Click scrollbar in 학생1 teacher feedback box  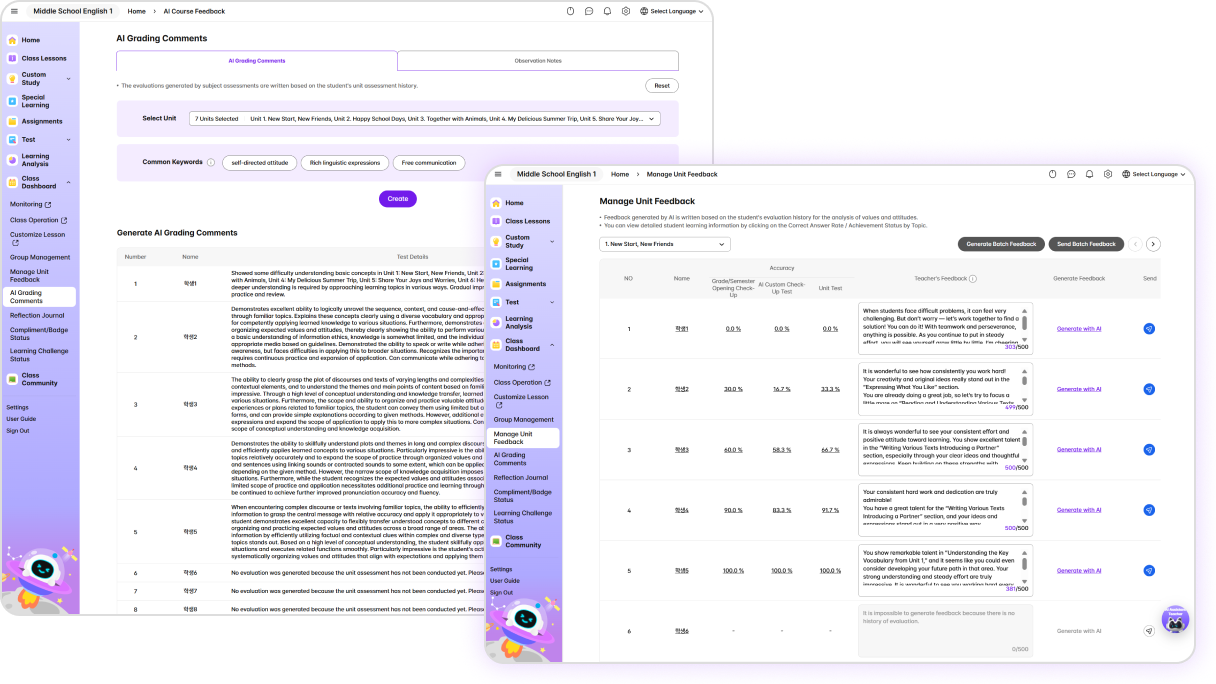(1024, 324)
